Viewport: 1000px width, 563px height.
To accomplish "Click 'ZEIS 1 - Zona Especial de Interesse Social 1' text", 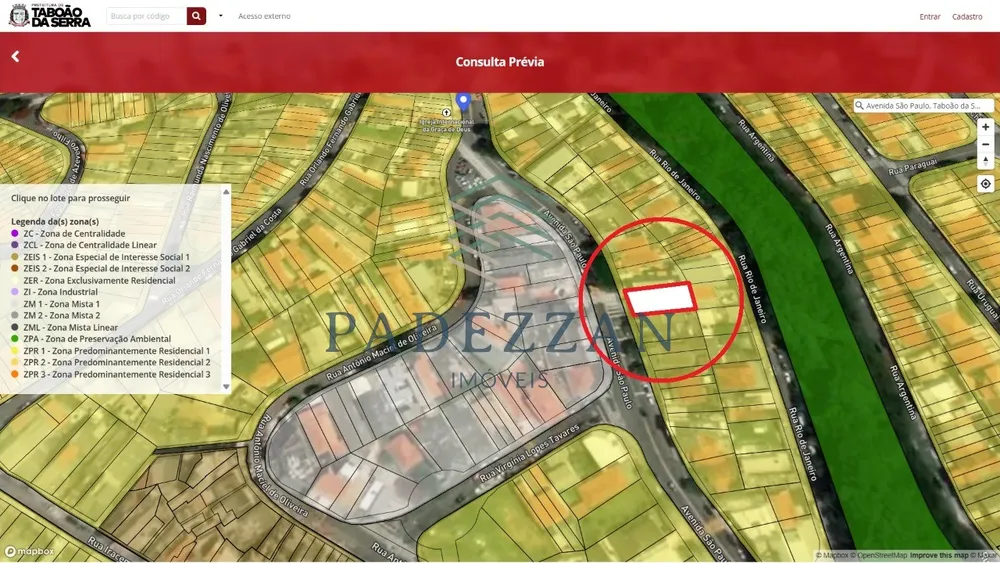I will coord(107,257).
